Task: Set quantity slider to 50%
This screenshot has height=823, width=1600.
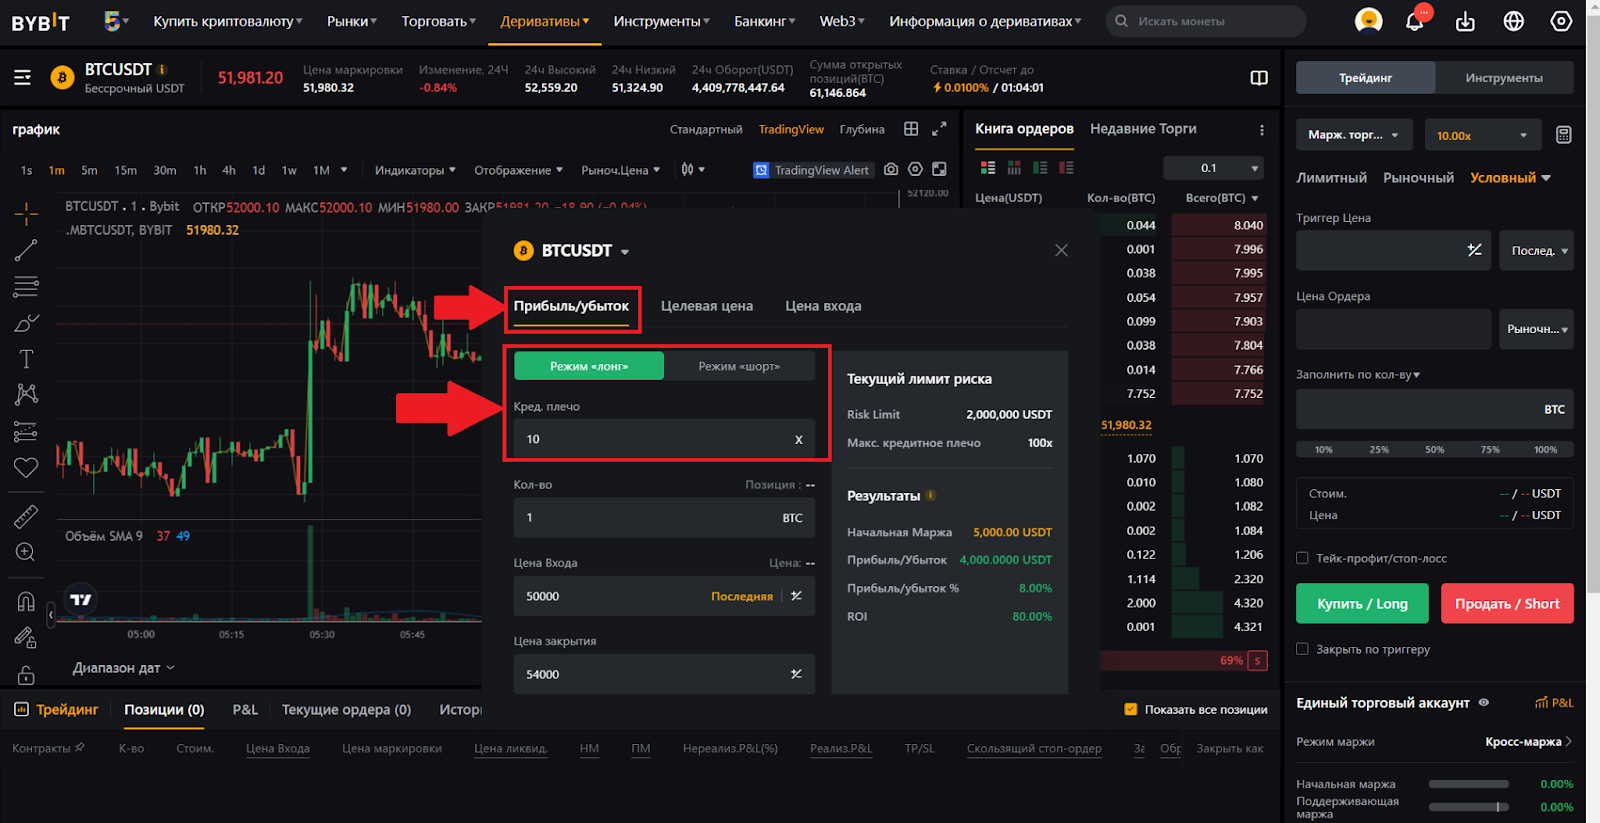Action: tap(1435, 449)
